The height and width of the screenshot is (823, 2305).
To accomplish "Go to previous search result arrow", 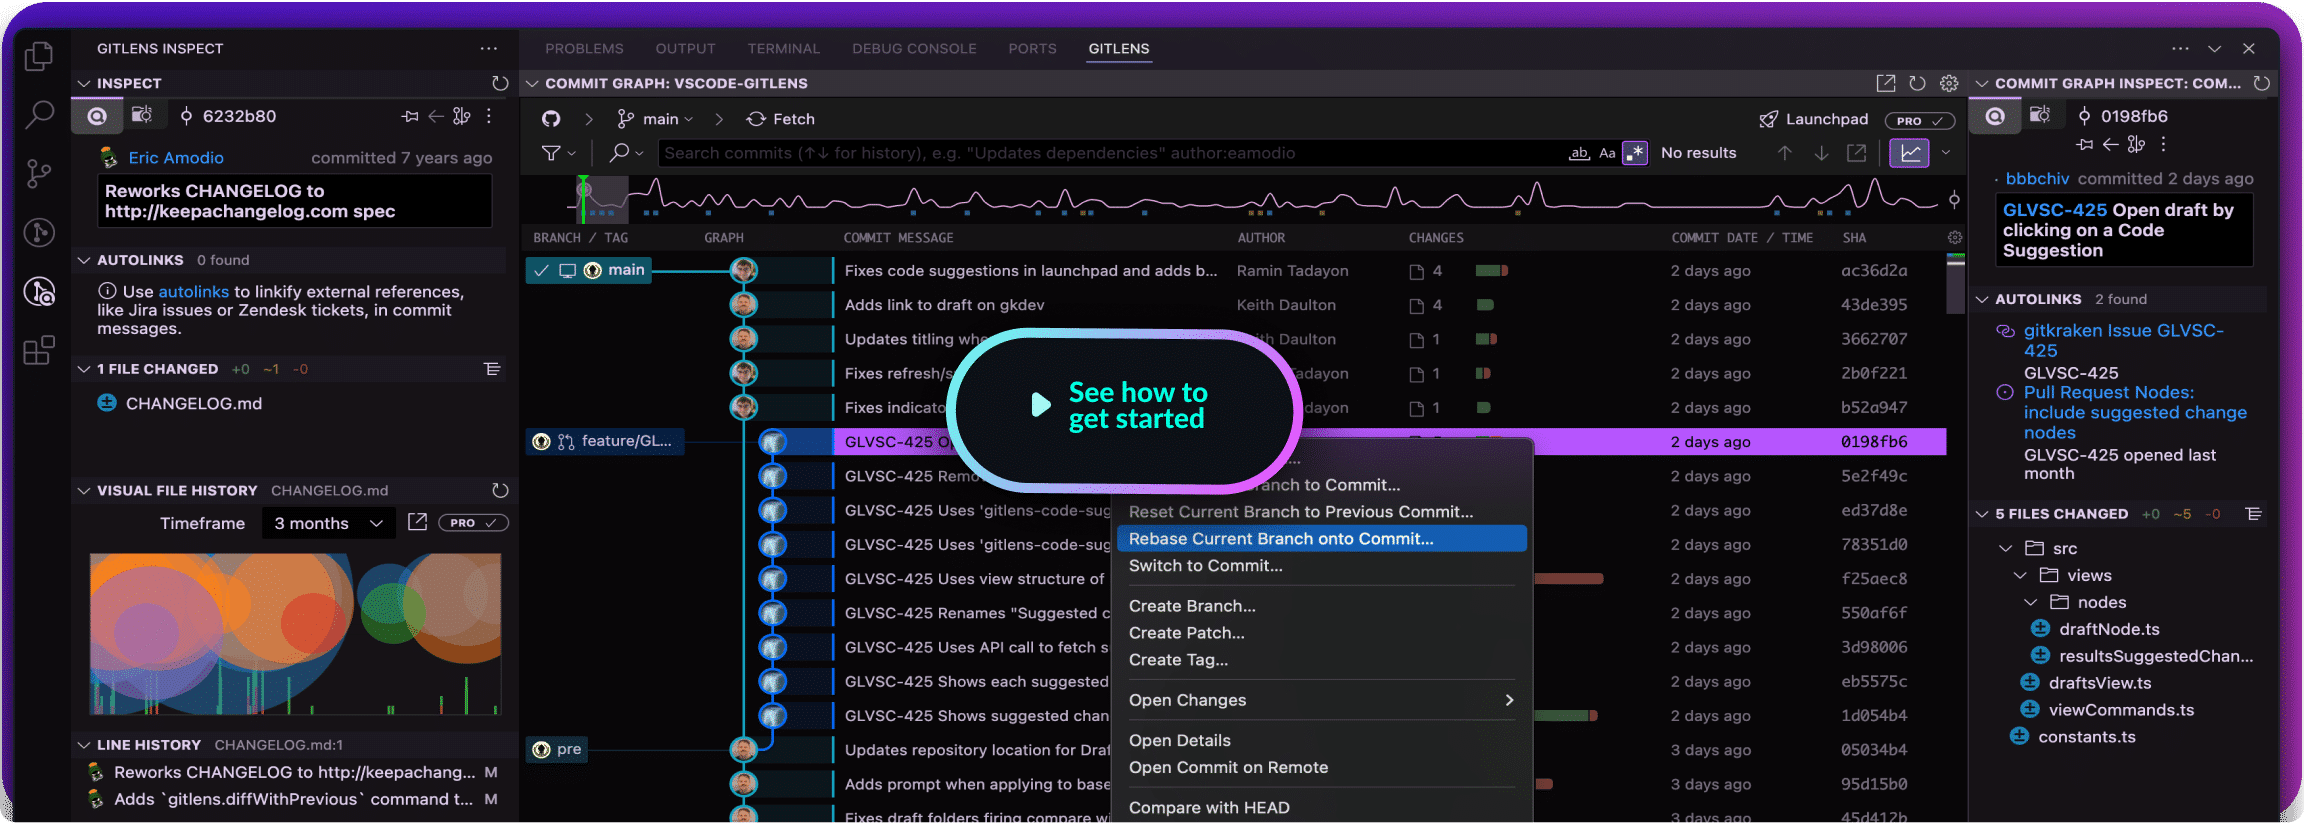I will click(1784, 153).
